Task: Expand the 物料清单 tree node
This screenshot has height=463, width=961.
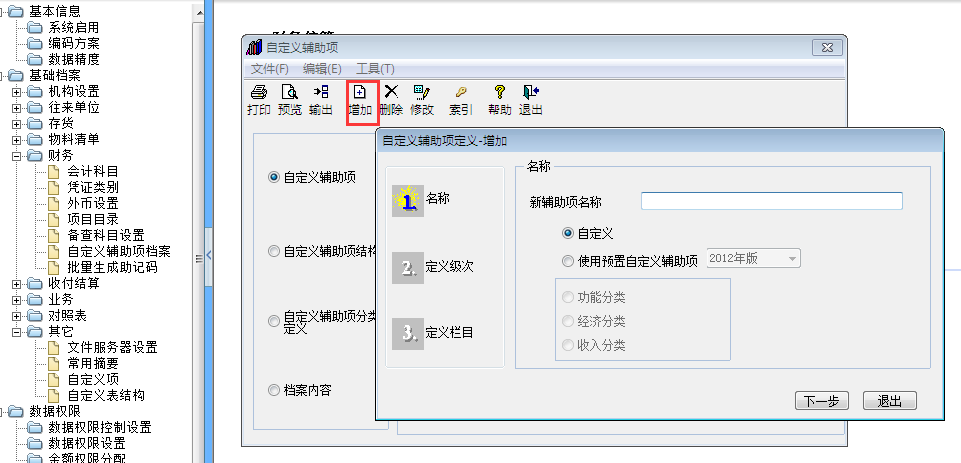Action: click(x=17, y=140)
